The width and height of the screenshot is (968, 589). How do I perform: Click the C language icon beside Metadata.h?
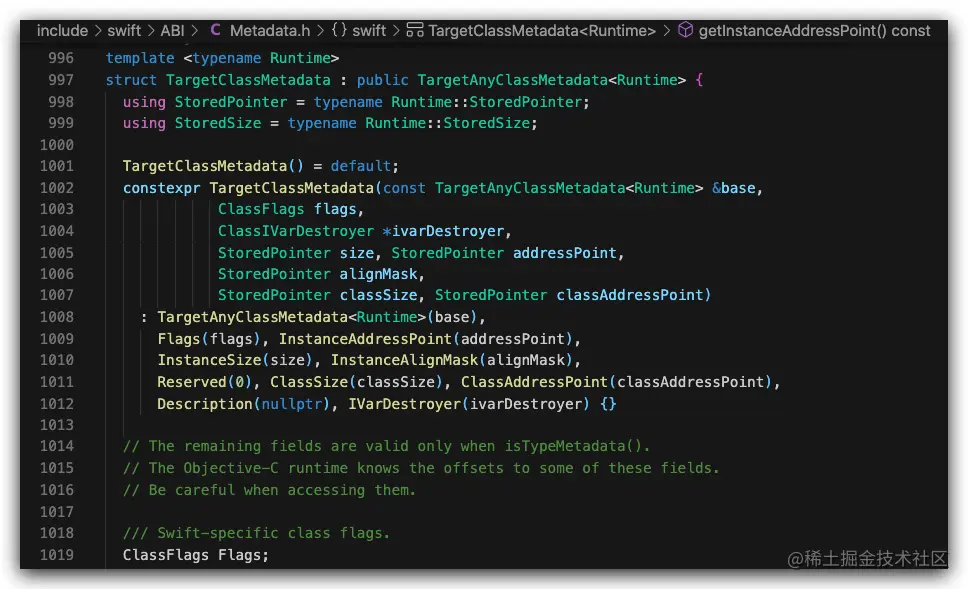(x=215, y=30)
